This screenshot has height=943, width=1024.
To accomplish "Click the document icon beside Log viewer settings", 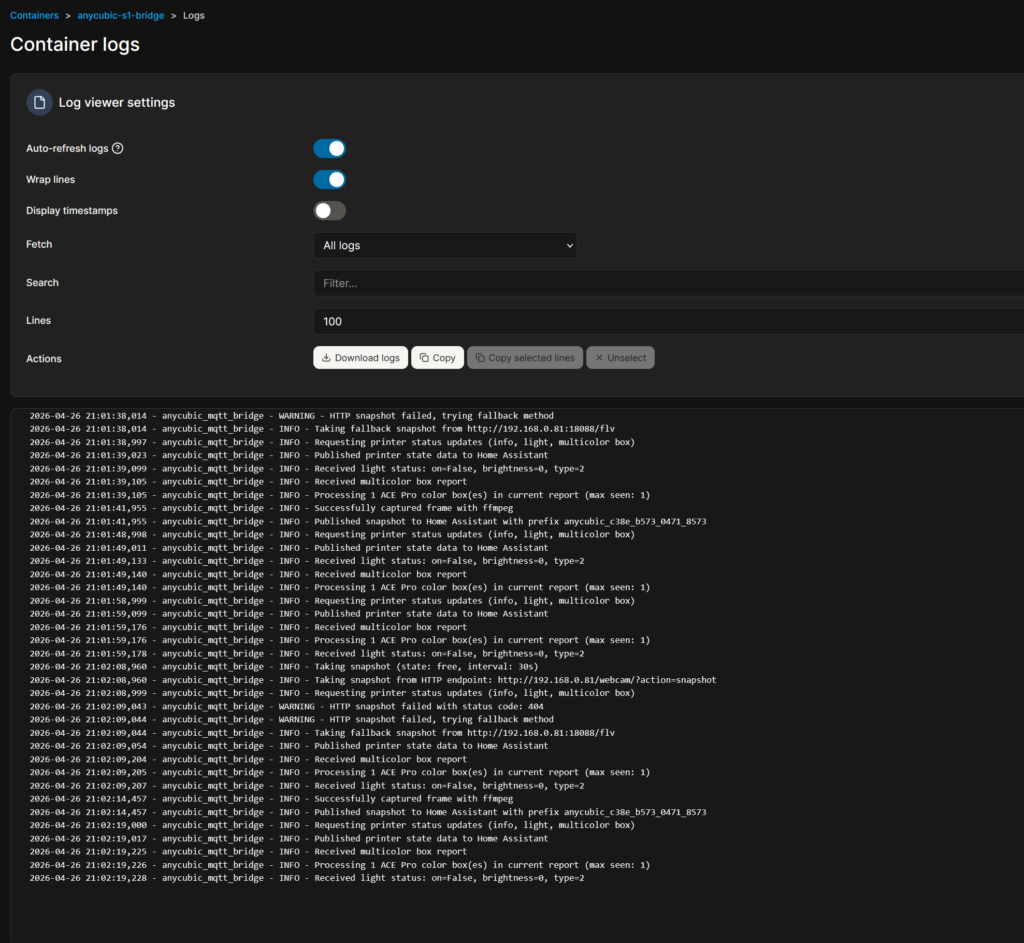I will pyautogui.click(x=39, y=102).
